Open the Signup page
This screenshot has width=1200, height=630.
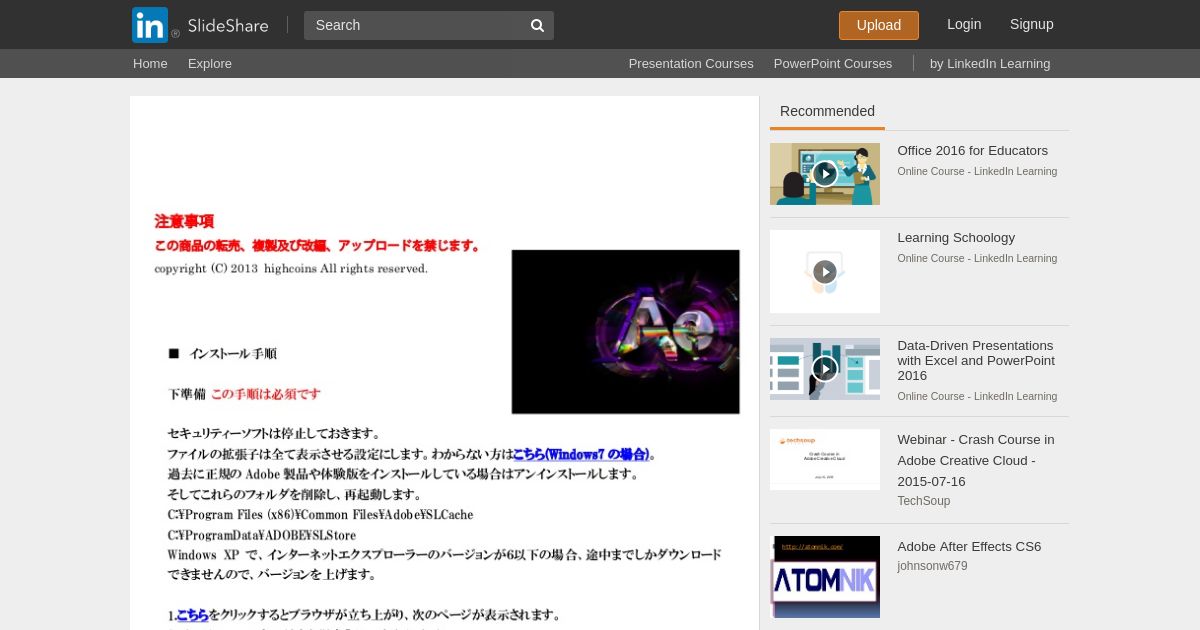tap(1032, 24)
